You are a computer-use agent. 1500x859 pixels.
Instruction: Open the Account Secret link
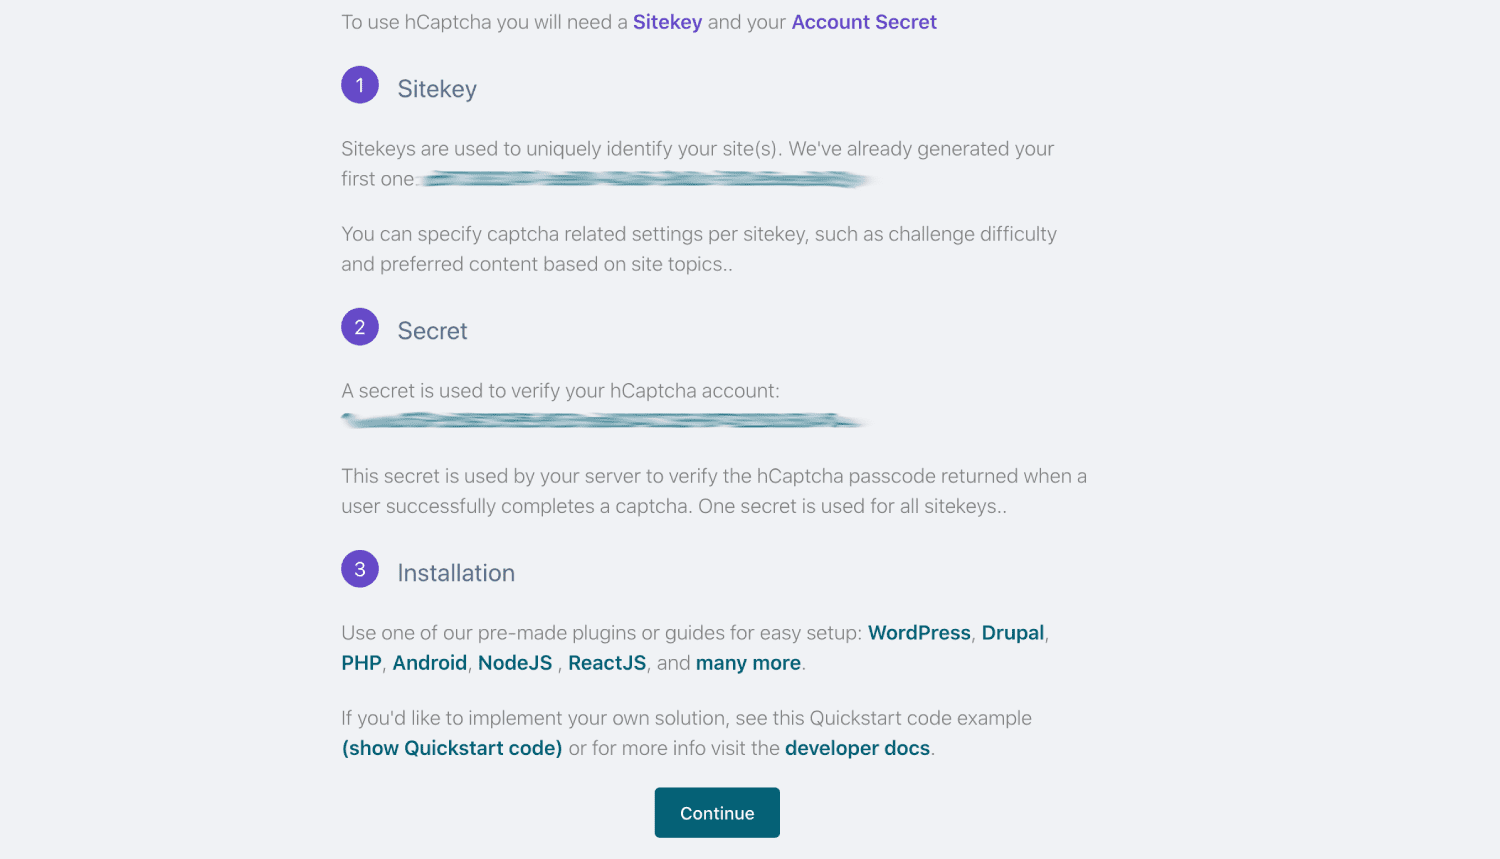tap(864, 22)
